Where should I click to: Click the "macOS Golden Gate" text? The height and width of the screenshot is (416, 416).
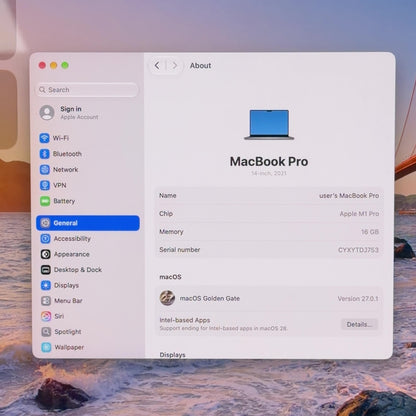(210, 298)
